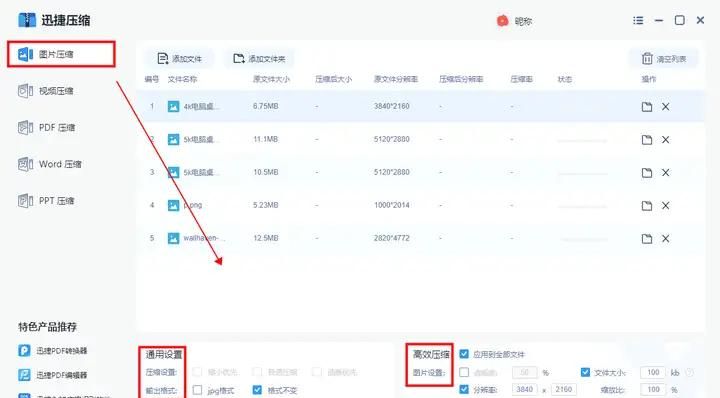Click the 缩放比 scale ratio field
The width and height of the screenshot is (720, 398).
point(653,390)
